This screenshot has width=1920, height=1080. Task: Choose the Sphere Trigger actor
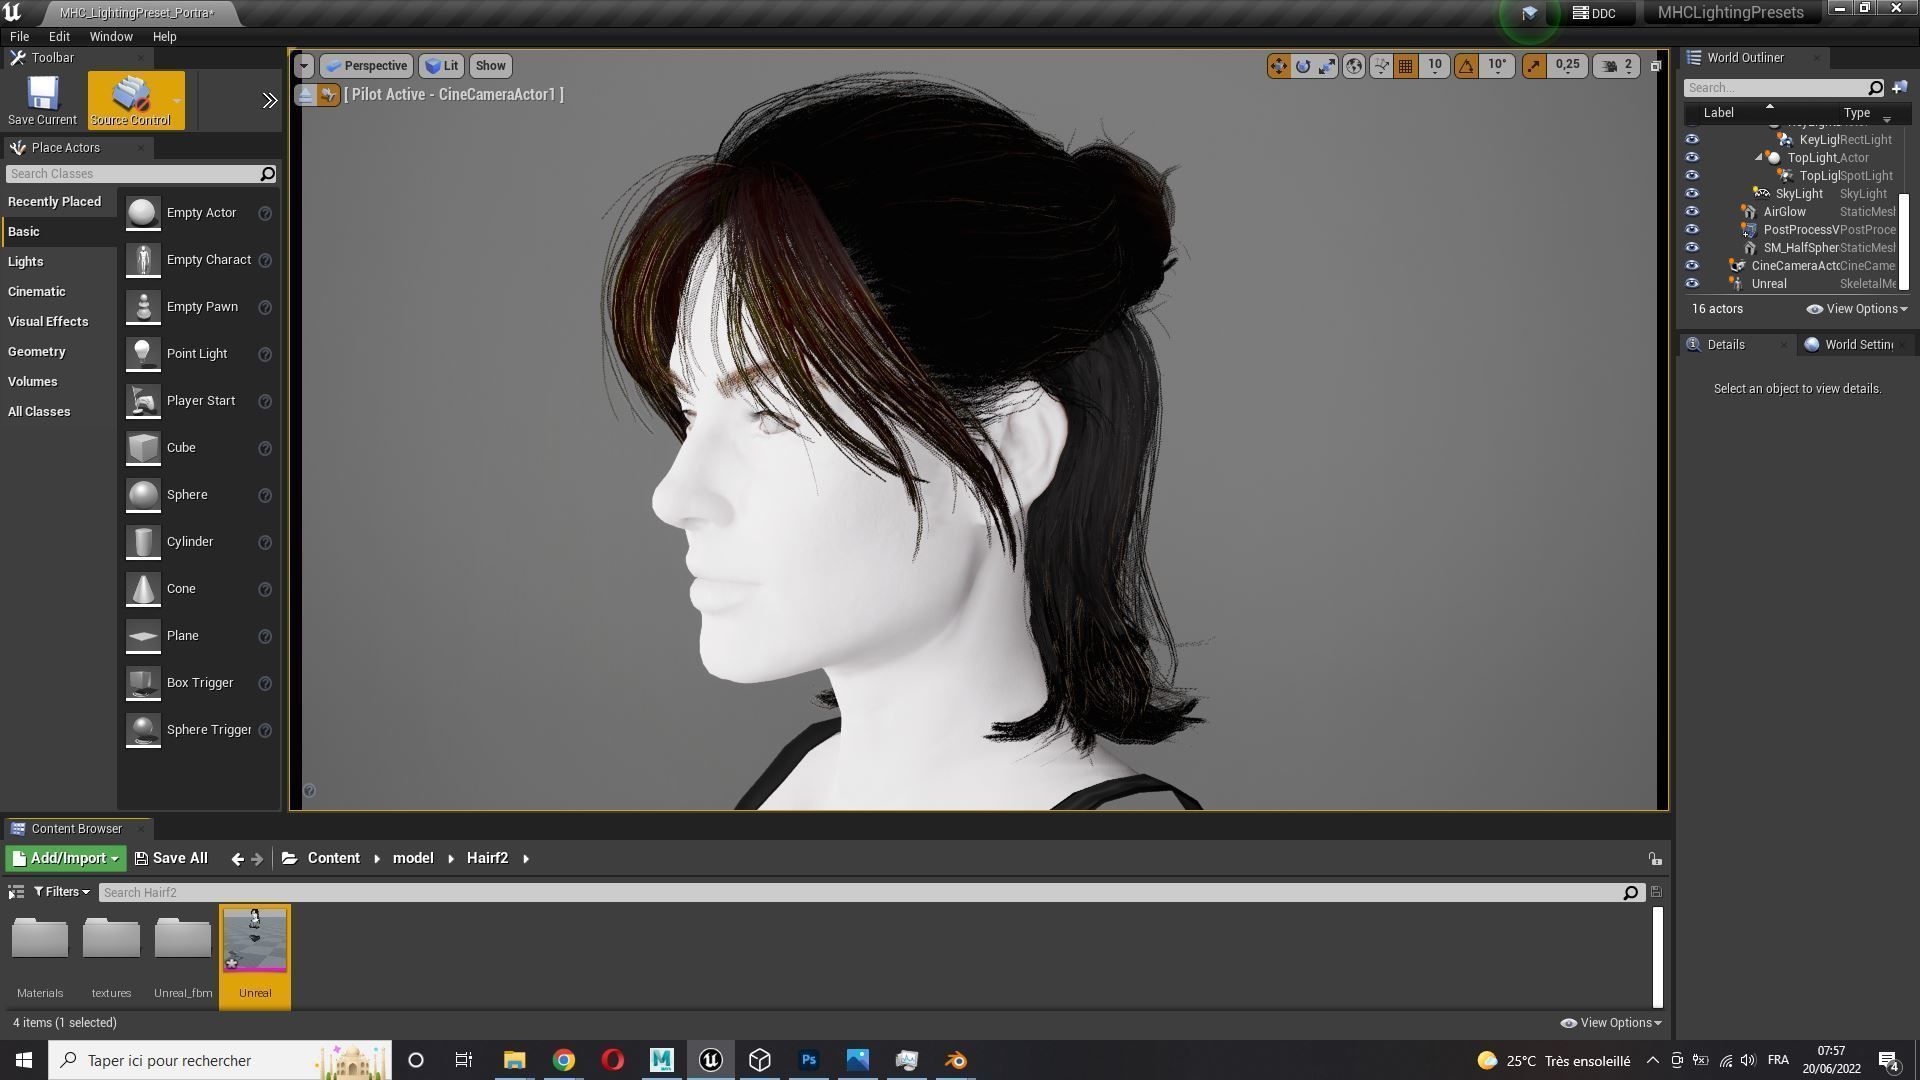pos(199,730)
